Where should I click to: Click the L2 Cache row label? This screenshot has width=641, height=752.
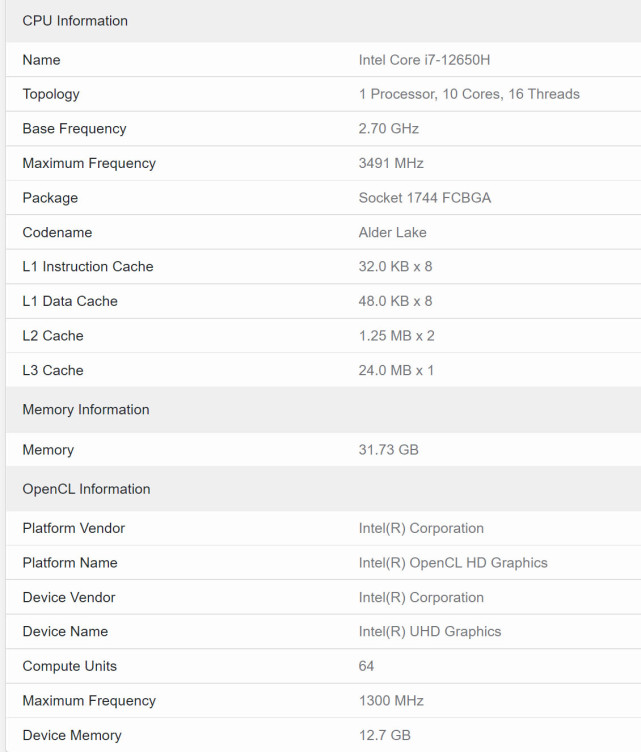53,336
